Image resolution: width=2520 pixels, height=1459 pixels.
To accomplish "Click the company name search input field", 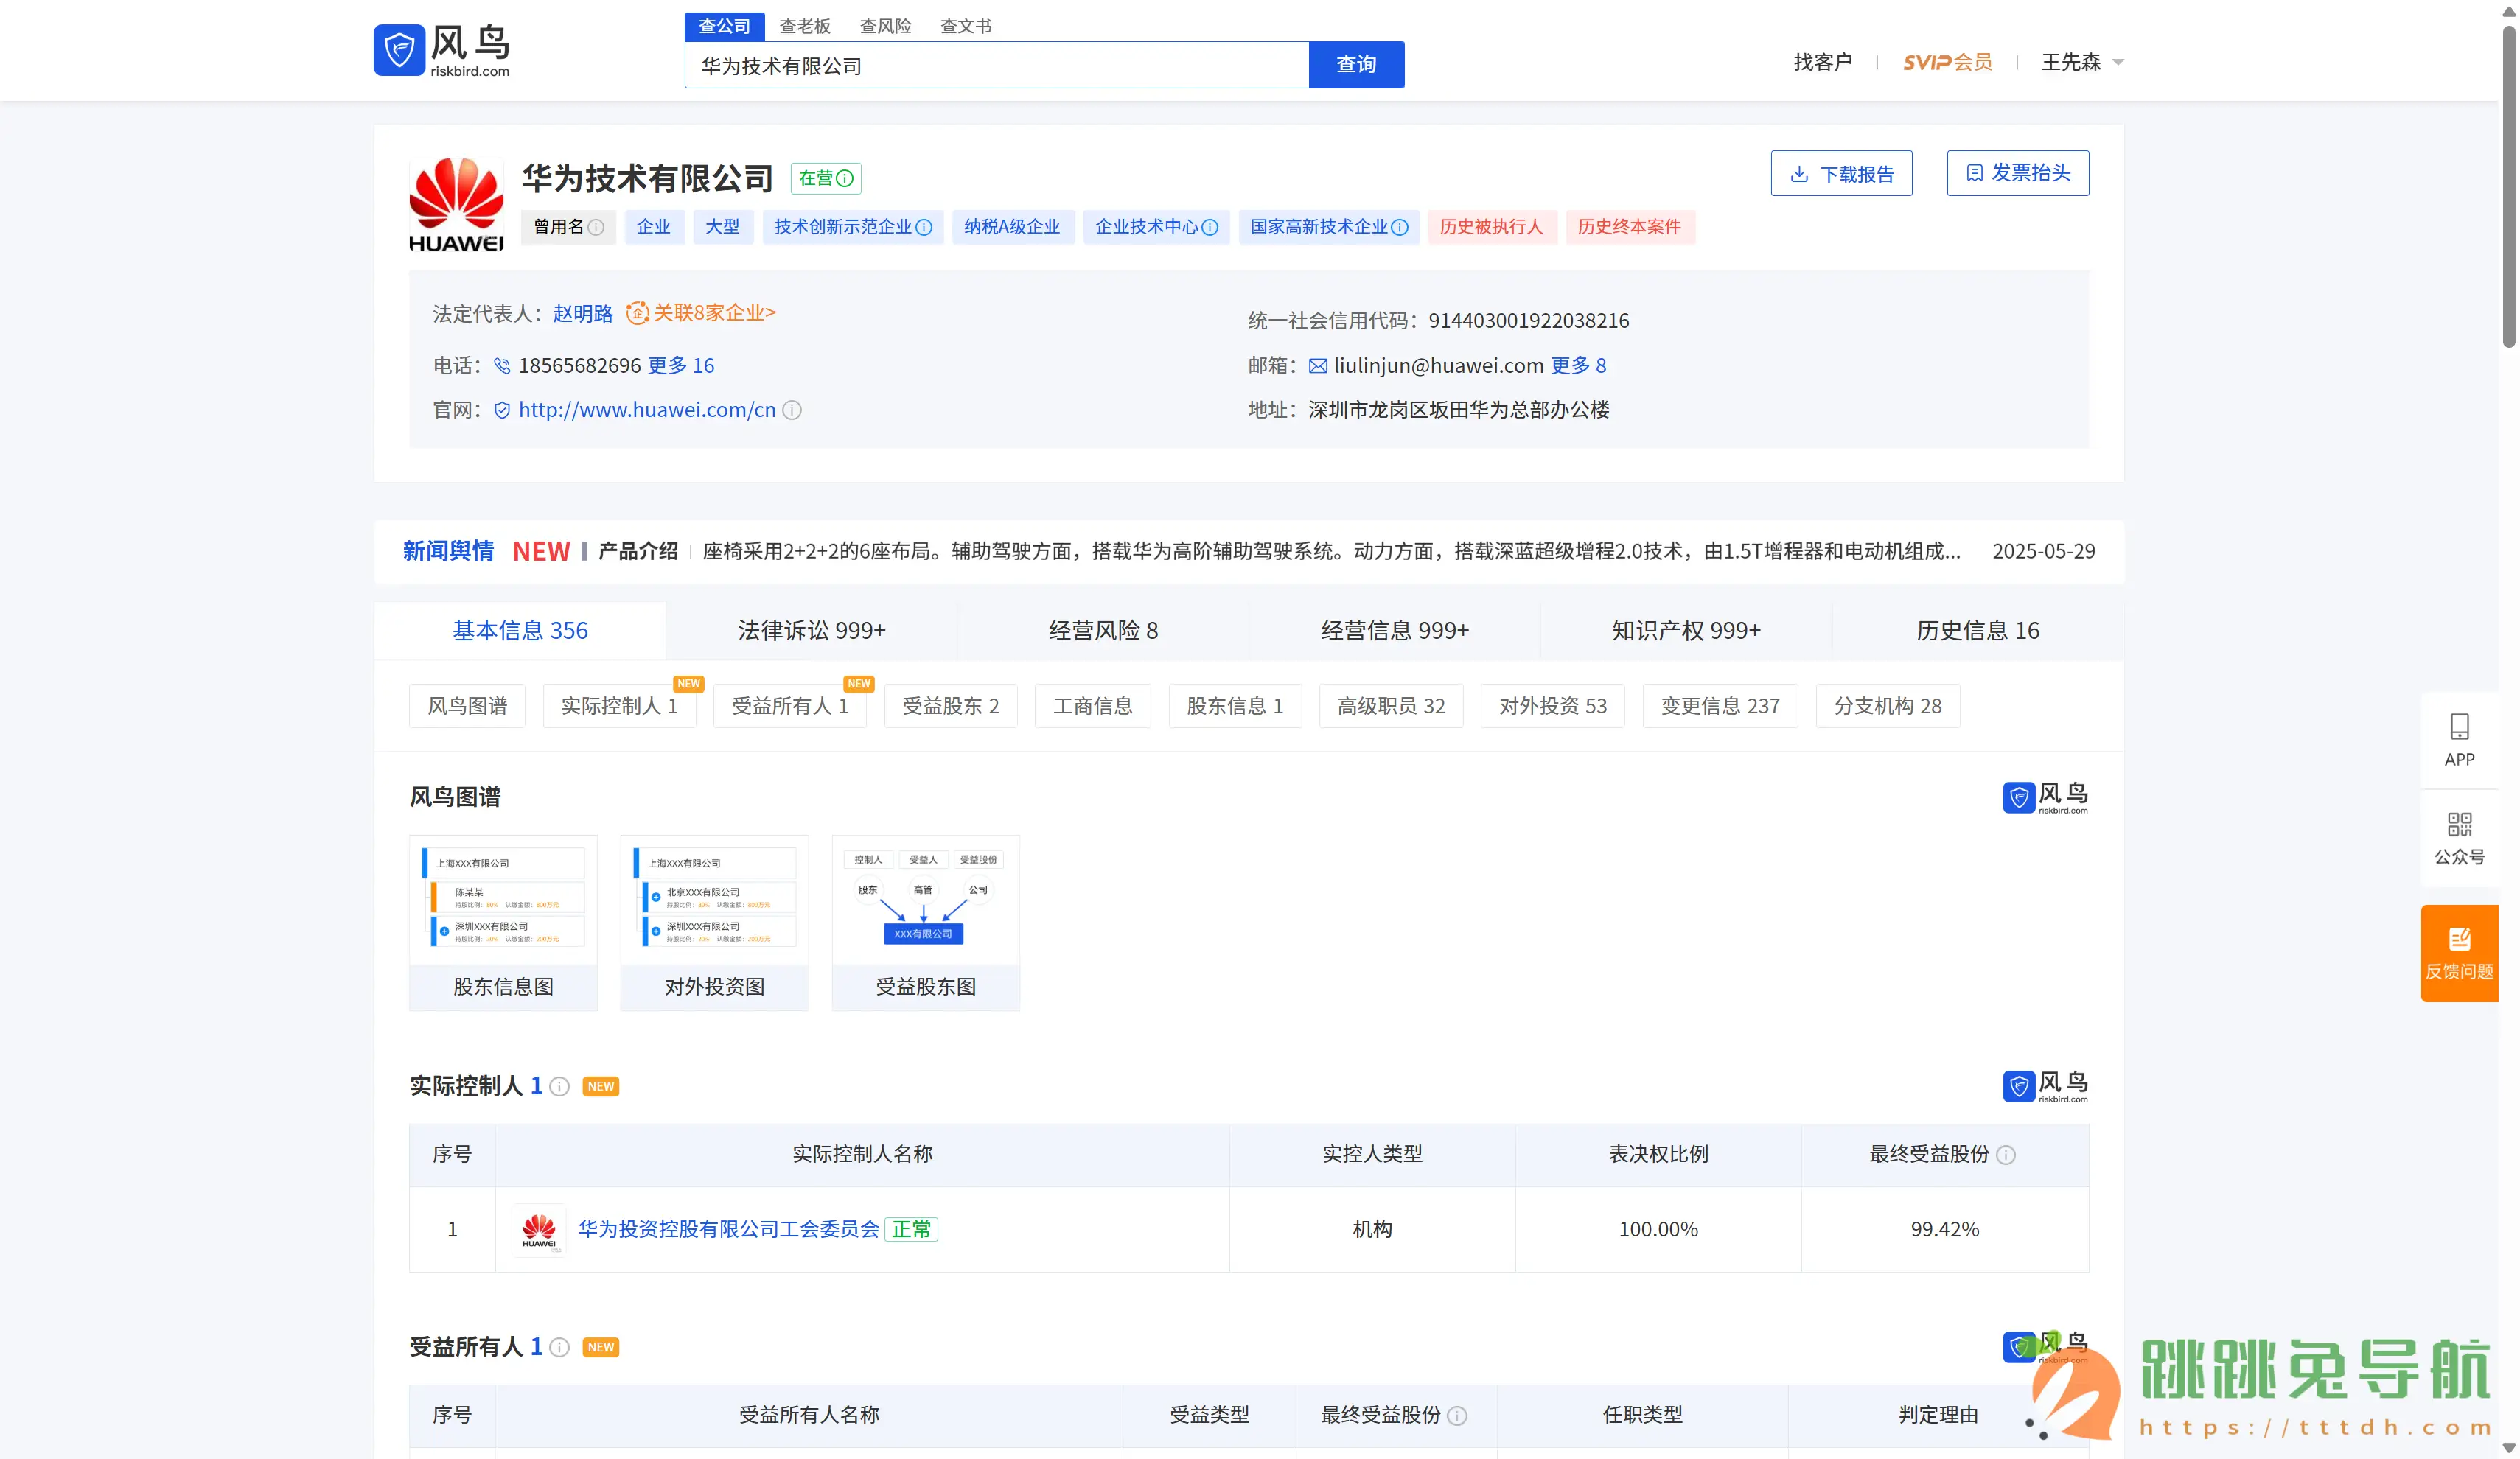I will pyautogui.click(x=996, y=65).
